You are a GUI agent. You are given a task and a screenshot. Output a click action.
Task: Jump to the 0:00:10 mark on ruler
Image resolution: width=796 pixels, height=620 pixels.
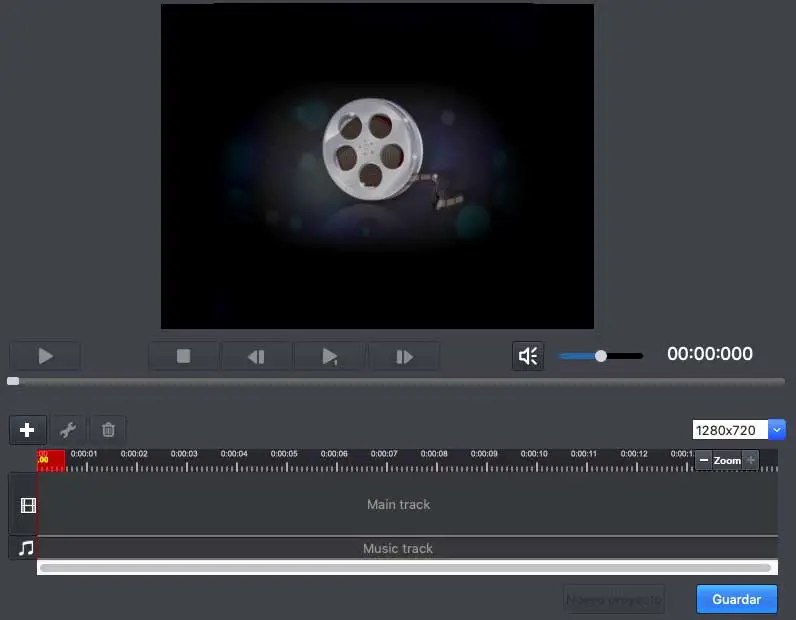[x=534, y=453]
